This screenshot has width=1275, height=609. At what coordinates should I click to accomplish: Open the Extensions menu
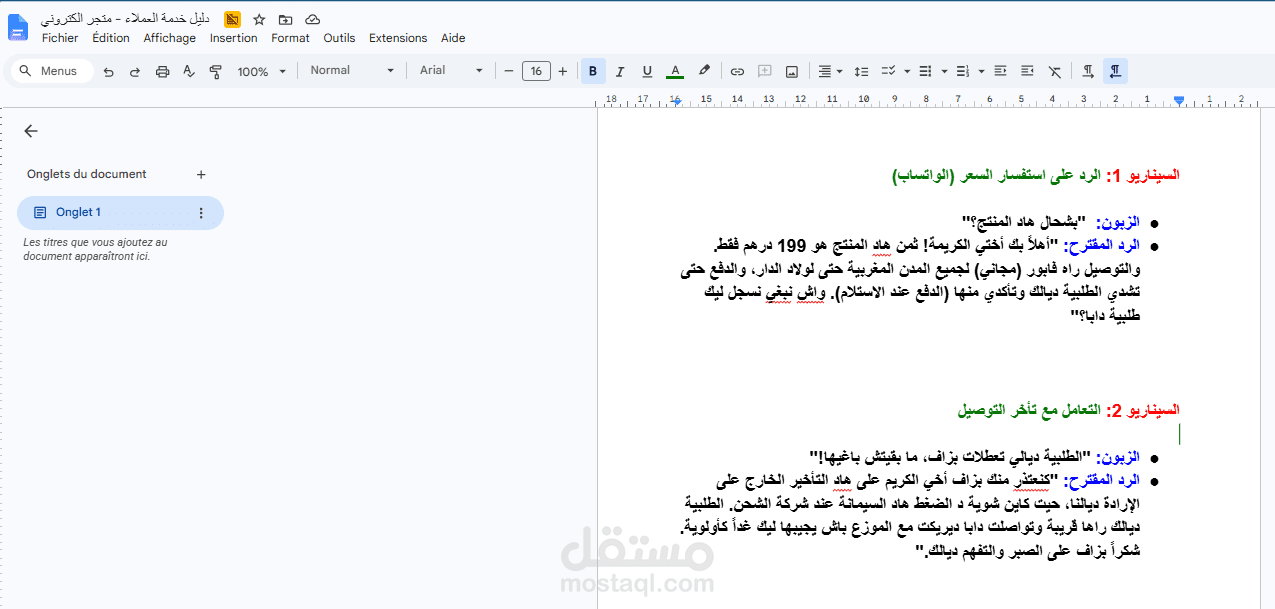click(398, 38)
